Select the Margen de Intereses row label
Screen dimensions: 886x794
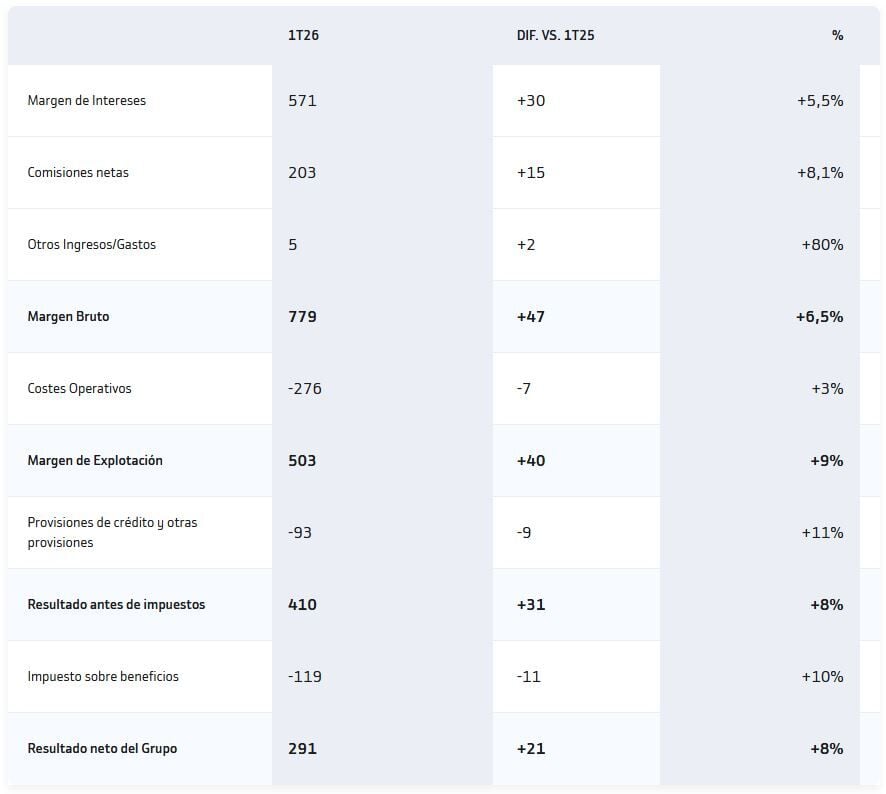click(87, 101)
